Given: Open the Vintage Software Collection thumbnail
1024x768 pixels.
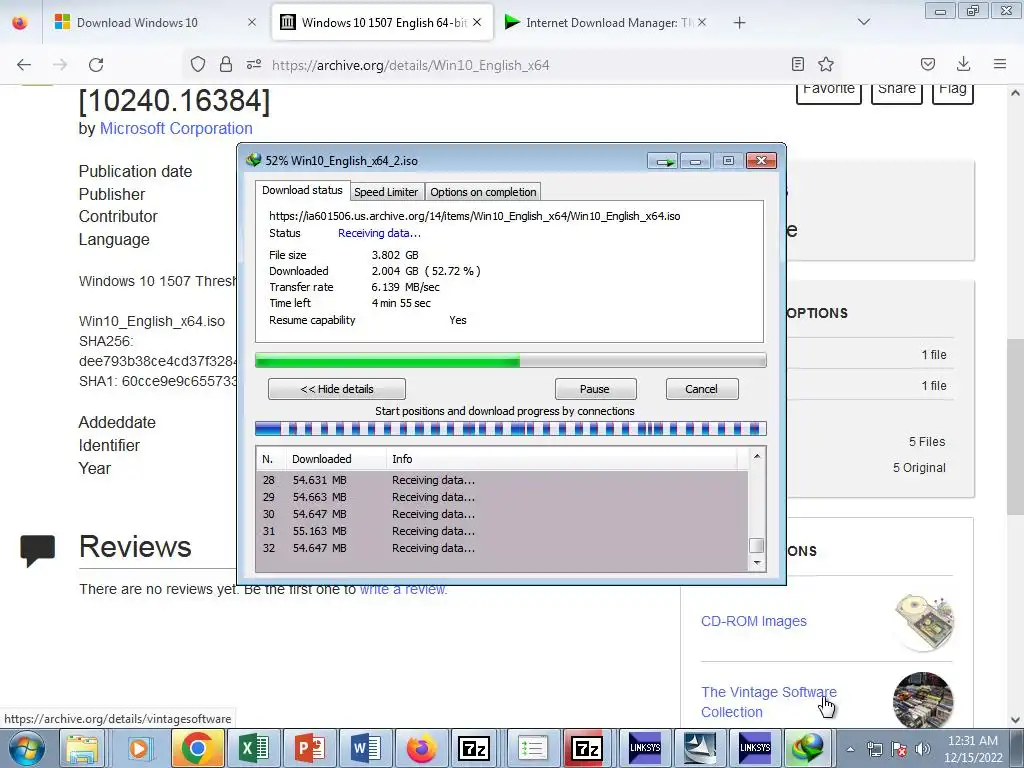Looking at the screenshot, I should tap(923, 701).
